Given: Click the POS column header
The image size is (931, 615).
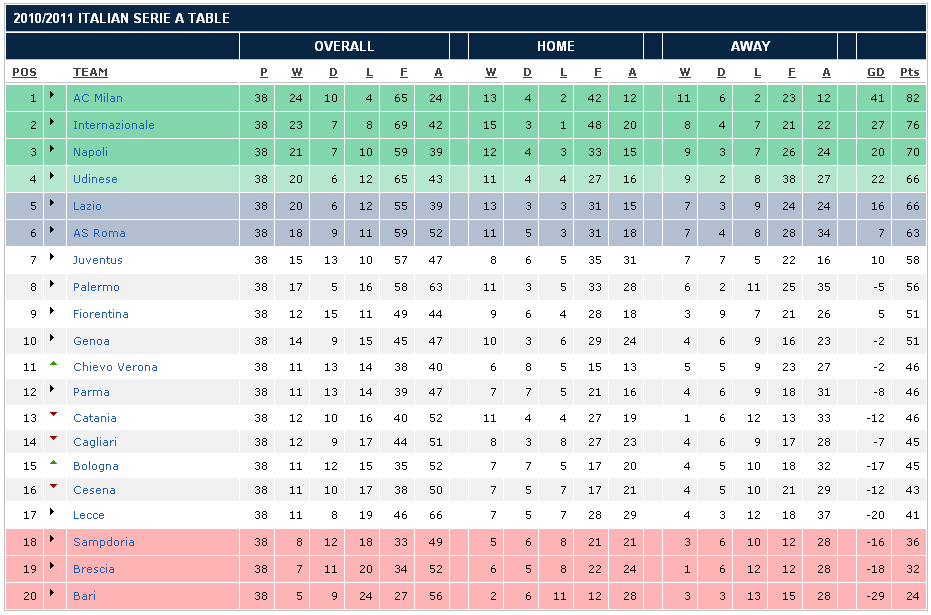Looking at the screenshot, I should 24,72.
